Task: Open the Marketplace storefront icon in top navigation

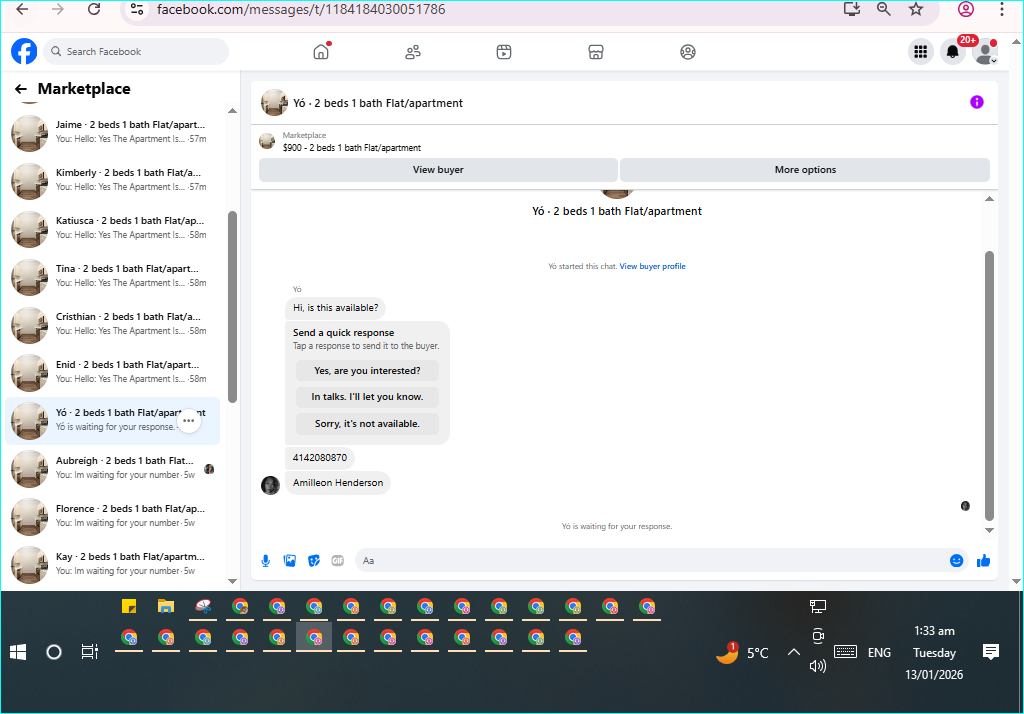Action: [596, 52]
